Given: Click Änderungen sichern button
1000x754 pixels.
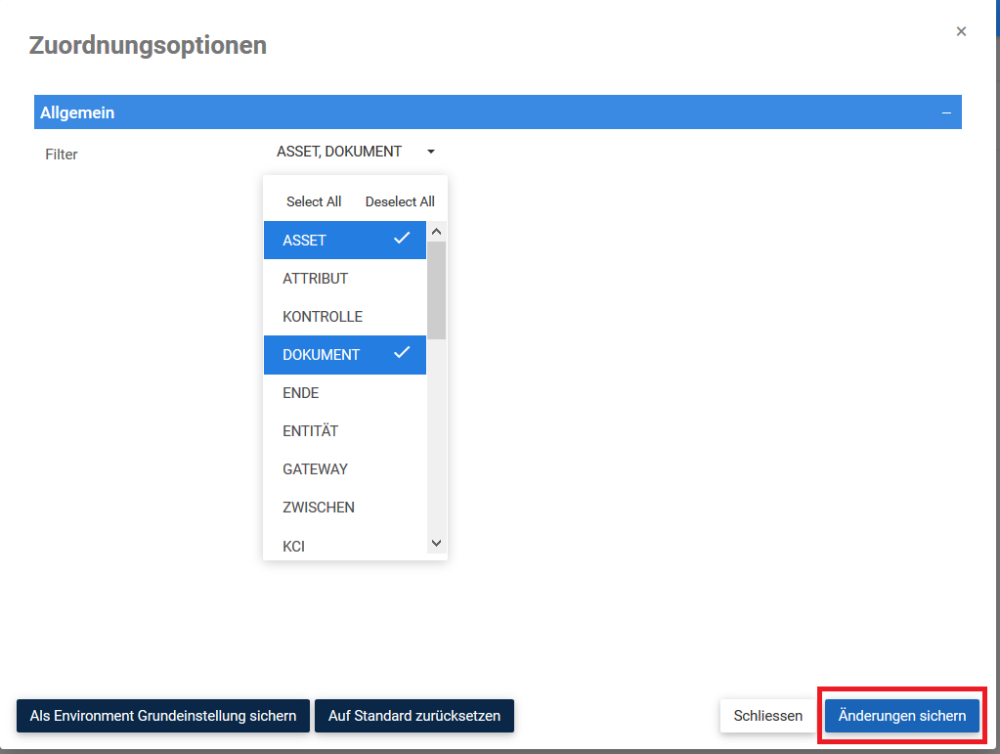Looking at the screenshot, I should pos(902,716).
